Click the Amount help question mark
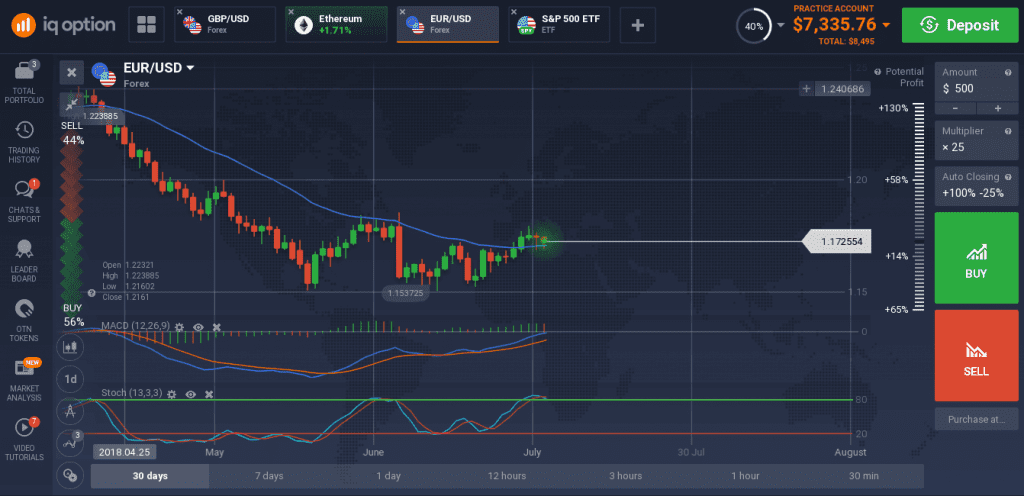This screenshot has height=496, width=1024. coord(1008,72)
